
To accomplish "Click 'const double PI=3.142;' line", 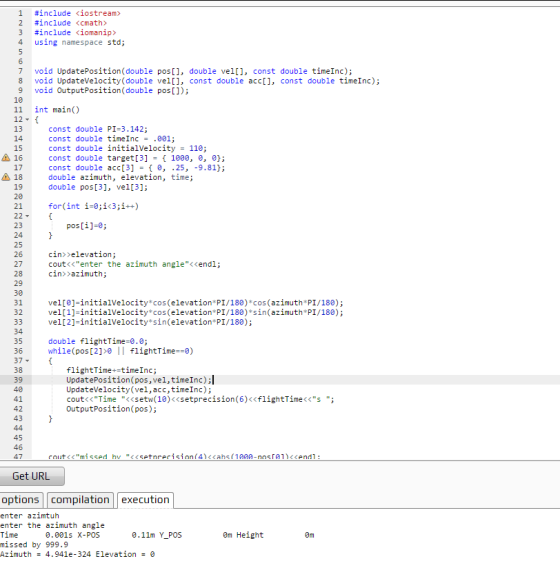I will pos(98,129).
